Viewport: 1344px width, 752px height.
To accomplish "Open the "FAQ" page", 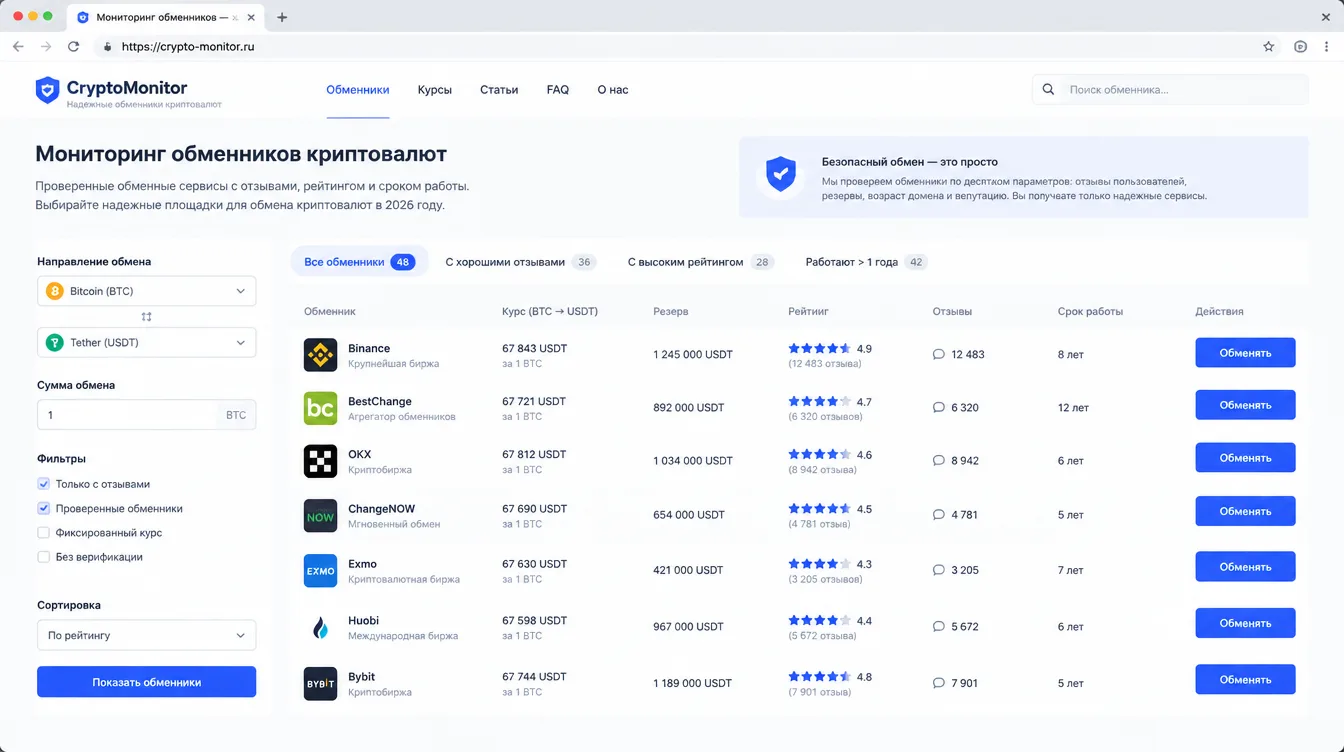I will point(558,90).
